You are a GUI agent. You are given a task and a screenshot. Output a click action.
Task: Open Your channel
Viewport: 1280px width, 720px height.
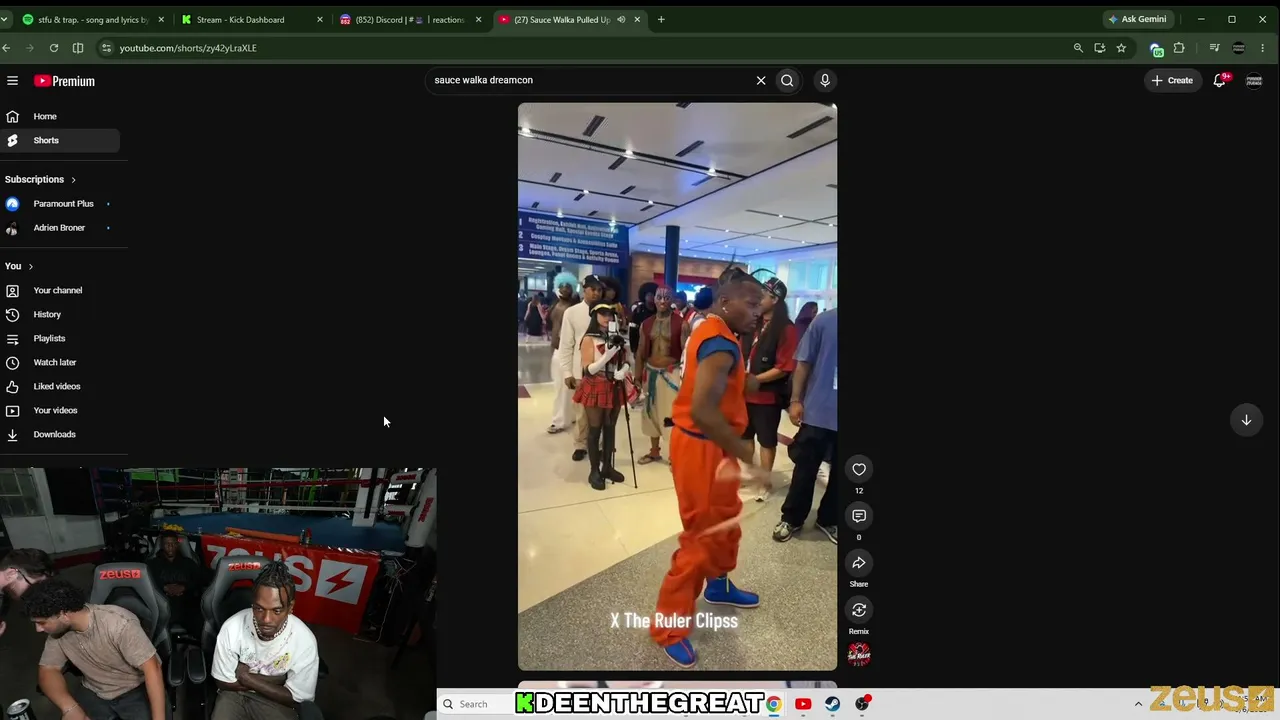click(x=58, y=290)
